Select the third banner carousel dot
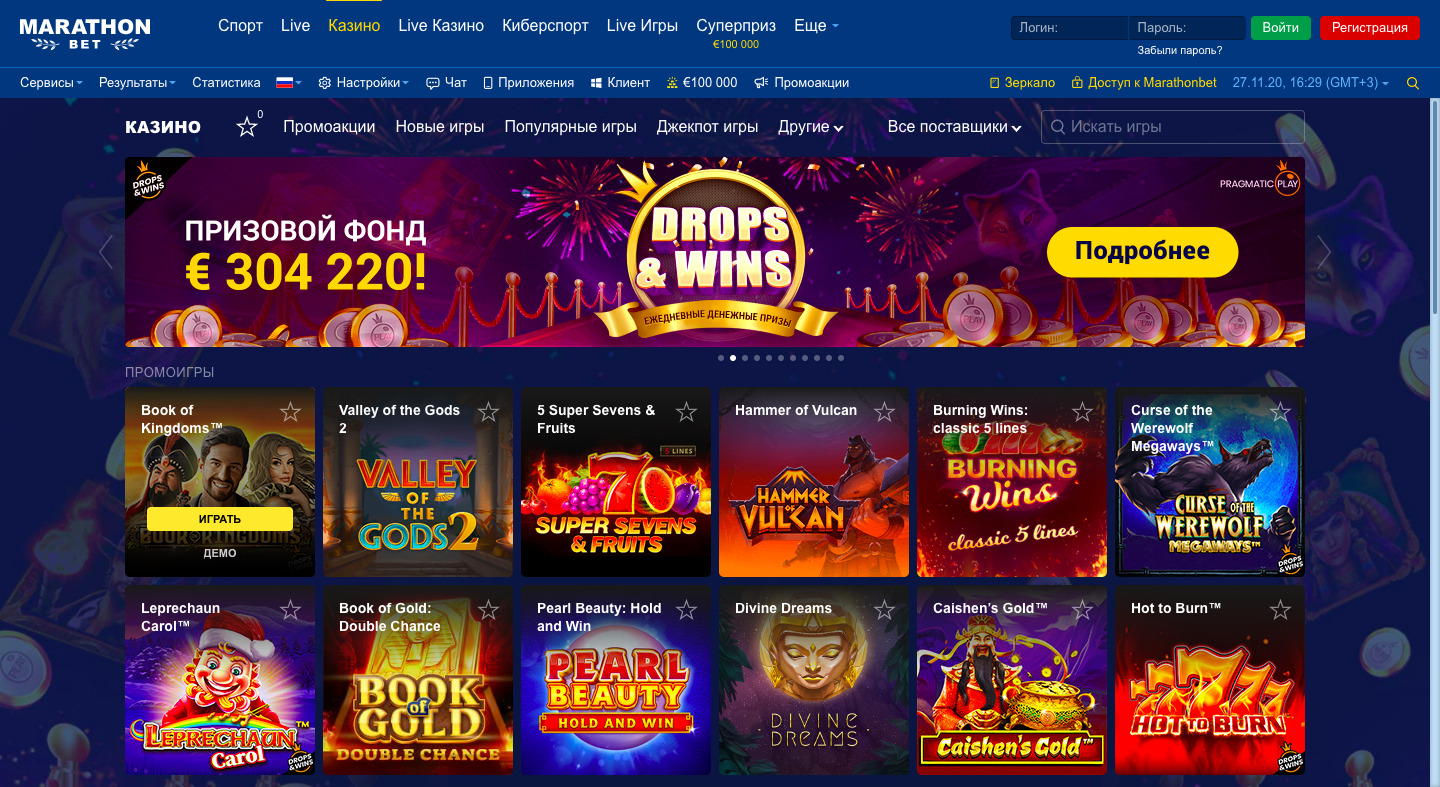Image resolution: width=1440 pixels, height=787 pixels. (x=745, y=357)
